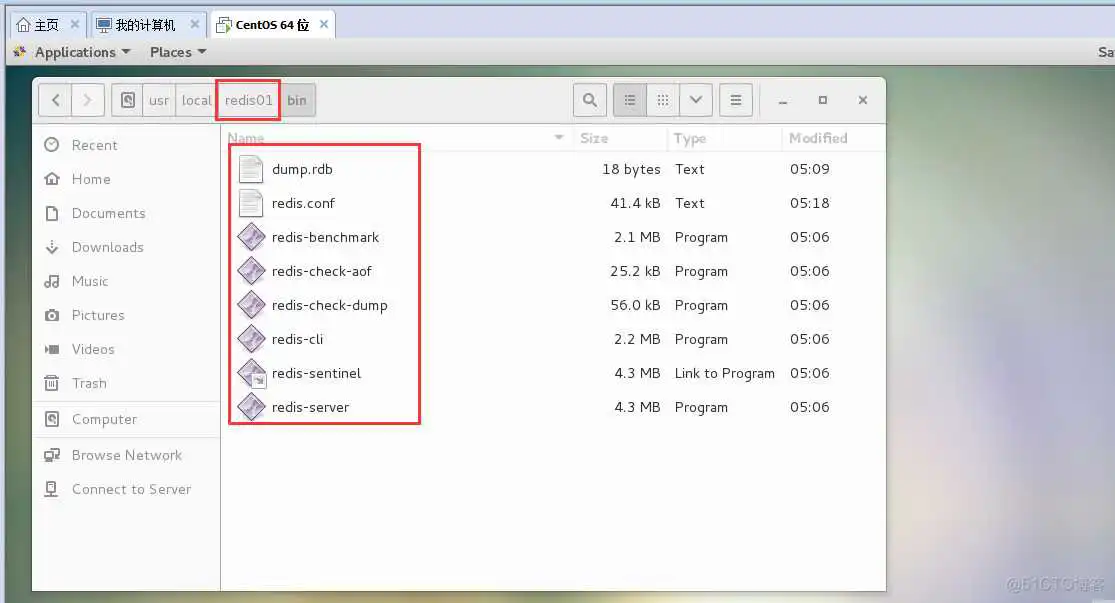Expand the Places menu
The image size is (1115, 603).
(171, 51)
